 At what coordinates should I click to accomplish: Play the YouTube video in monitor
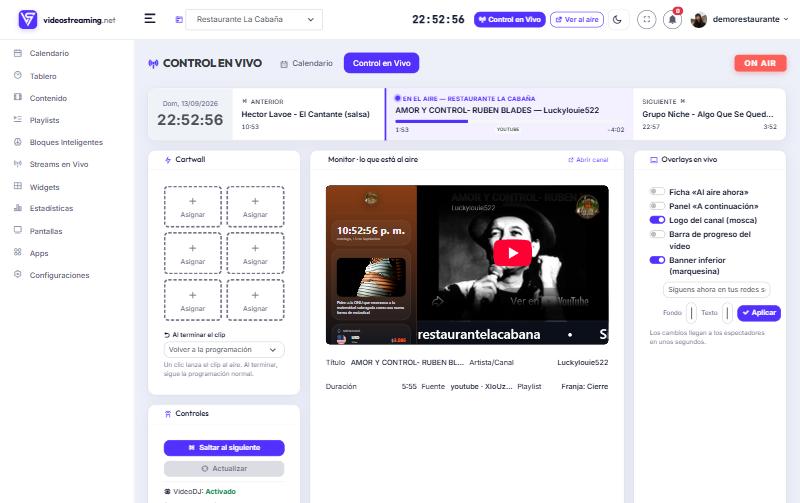tap(513, 253)
